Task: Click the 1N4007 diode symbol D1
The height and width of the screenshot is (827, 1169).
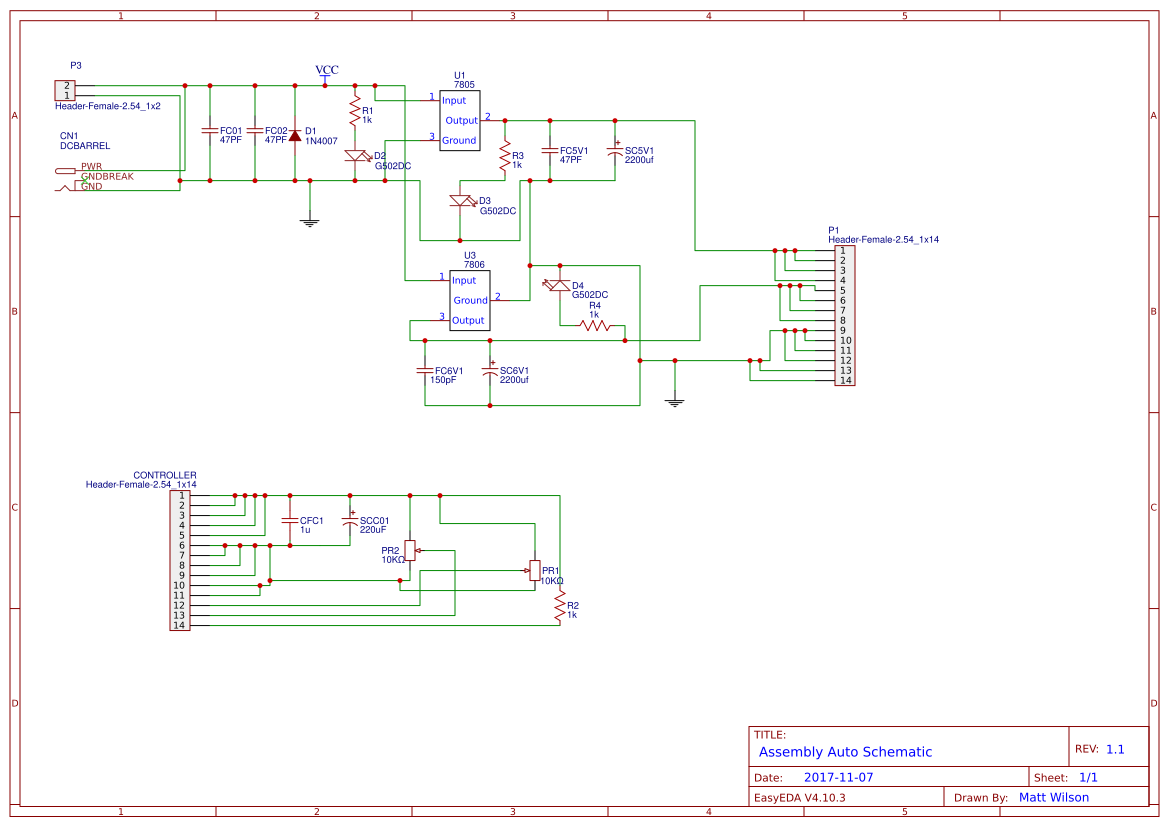Action: coord(295,135)
